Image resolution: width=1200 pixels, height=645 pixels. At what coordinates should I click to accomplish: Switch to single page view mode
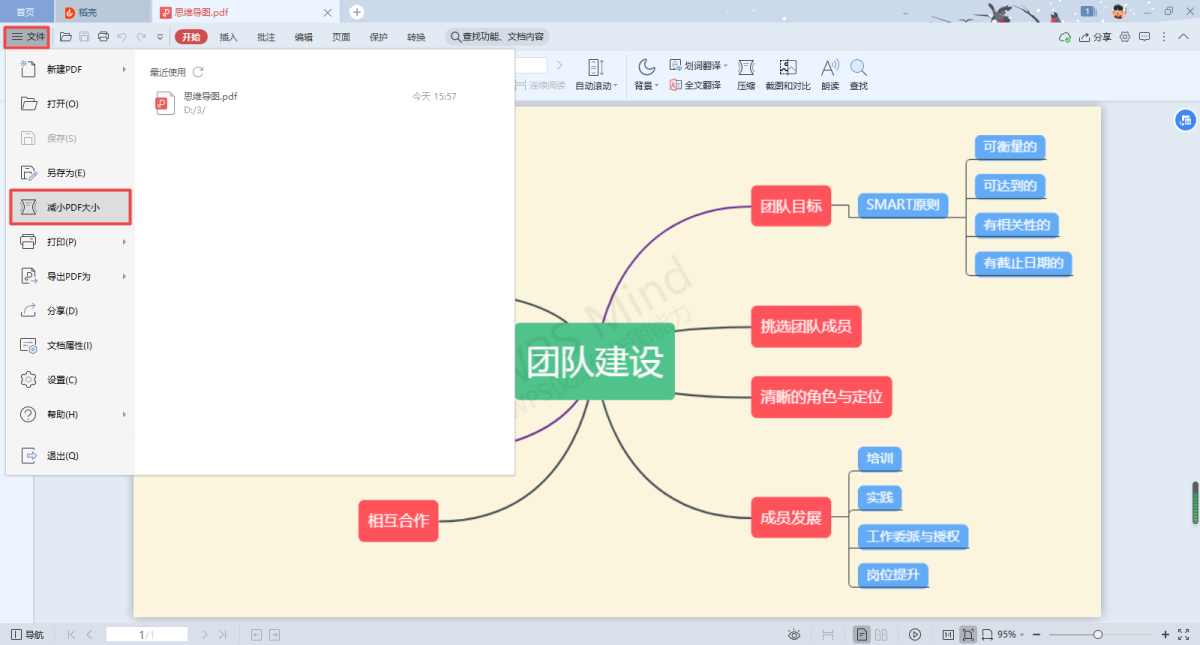[x=861, y=634]
